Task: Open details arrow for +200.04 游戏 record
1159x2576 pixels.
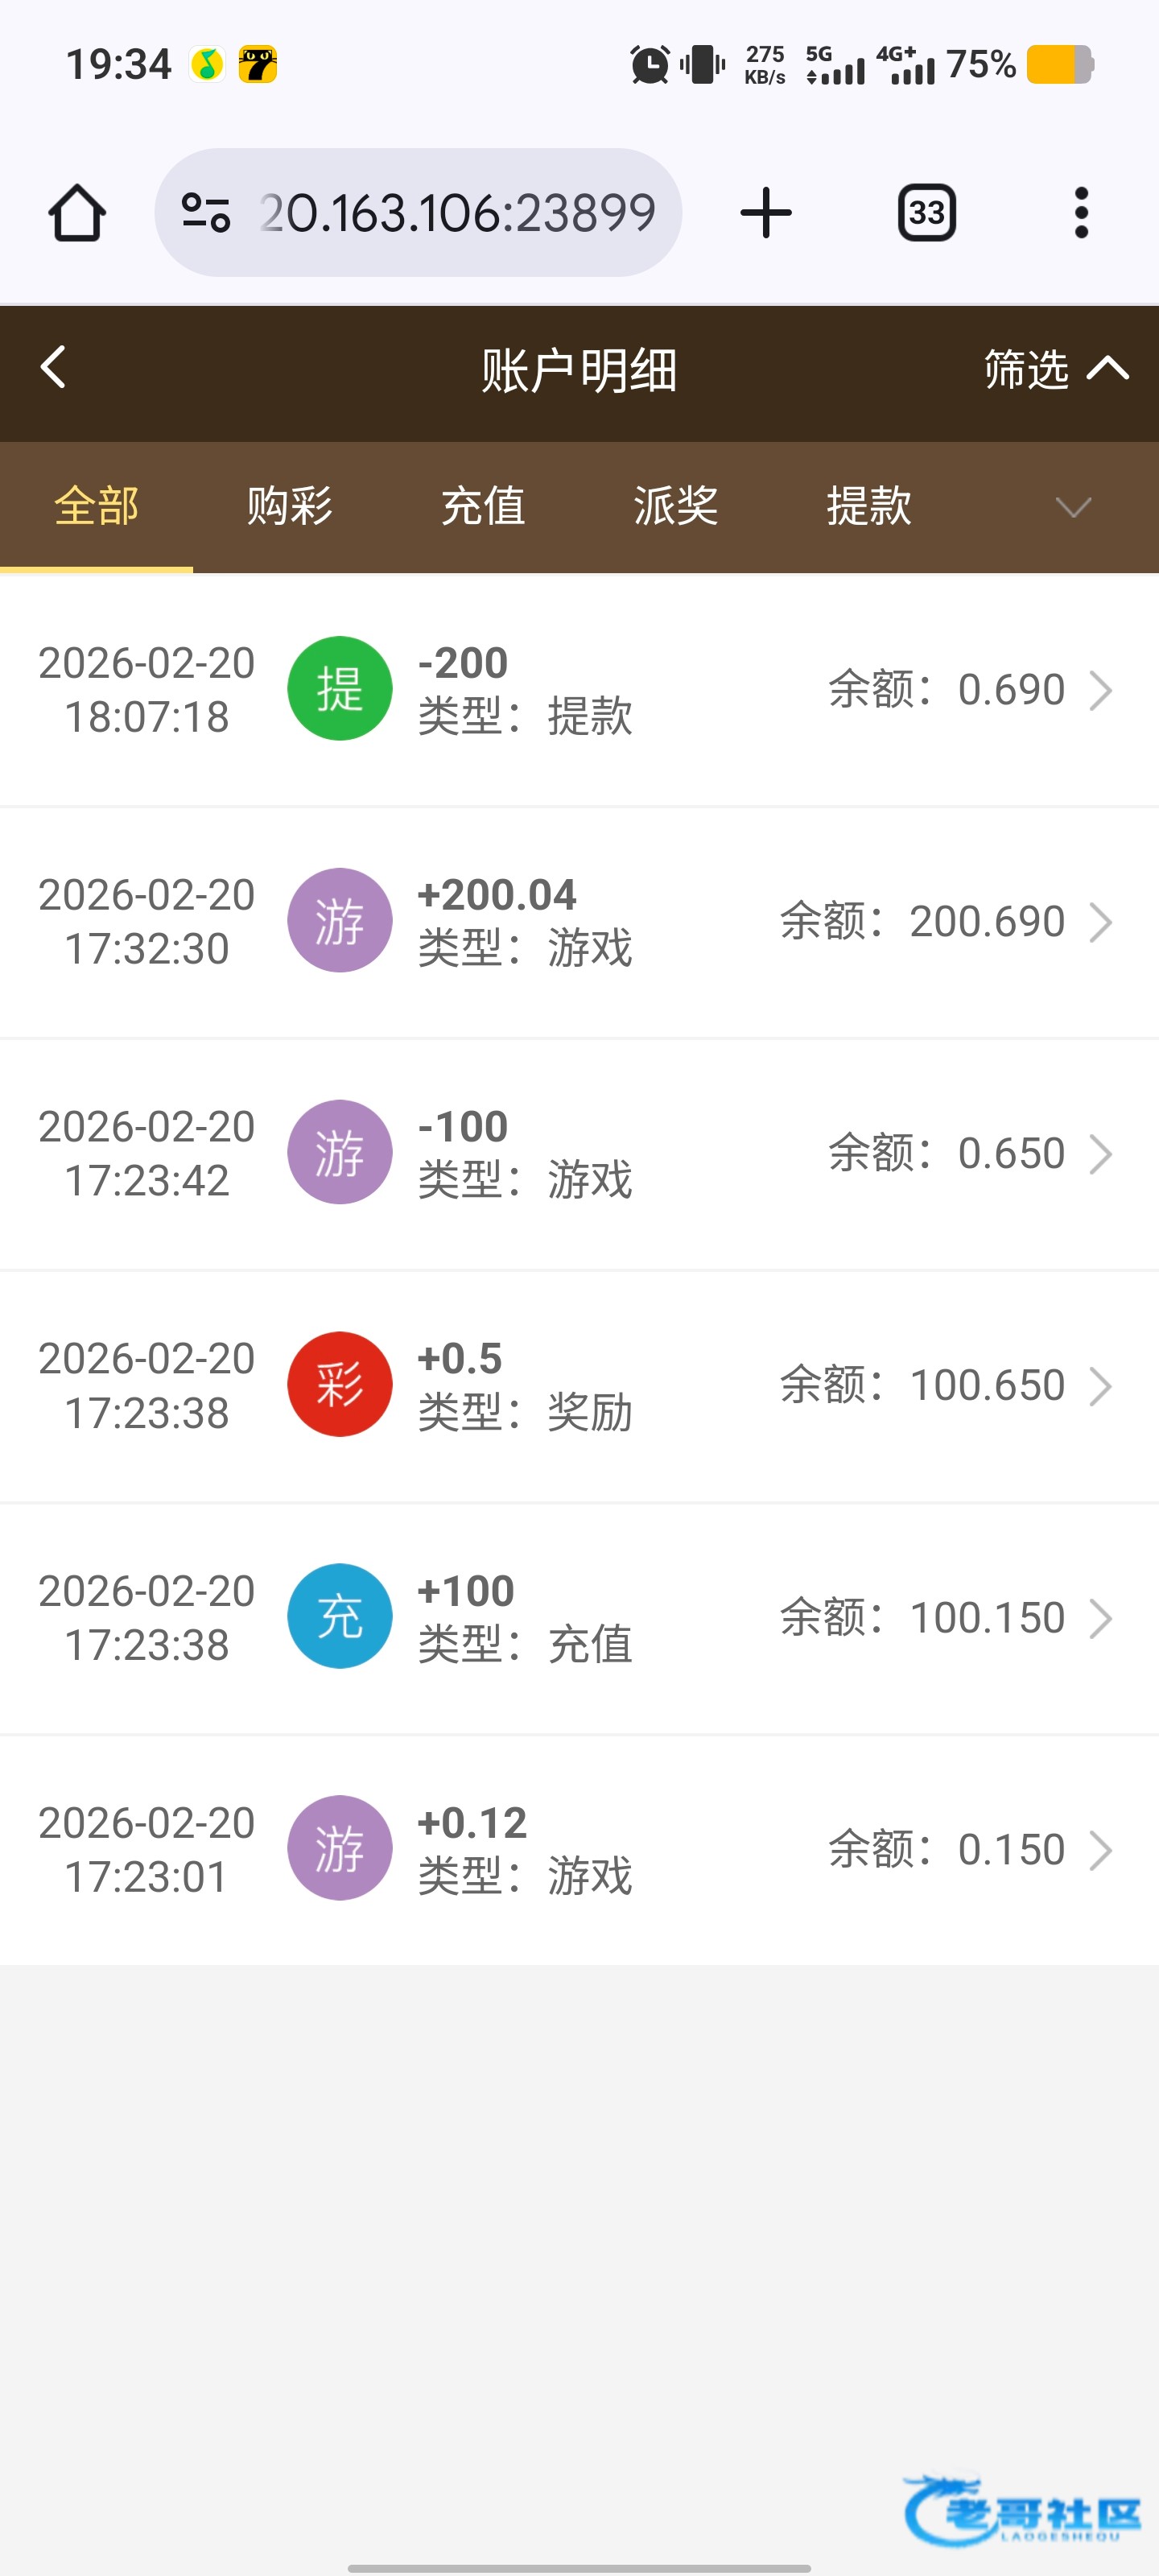Action: coord(1100,922)
